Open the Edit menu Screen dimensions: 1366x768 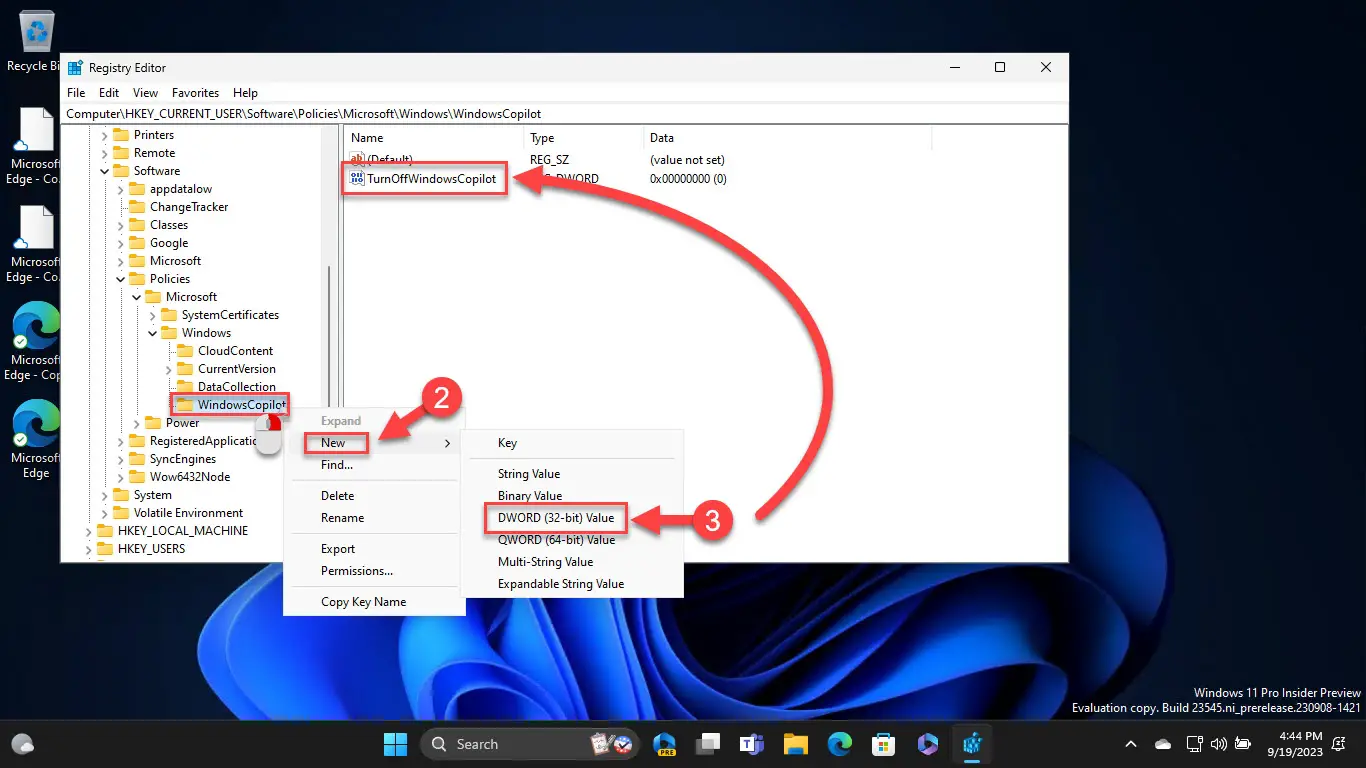coord(109,92)
